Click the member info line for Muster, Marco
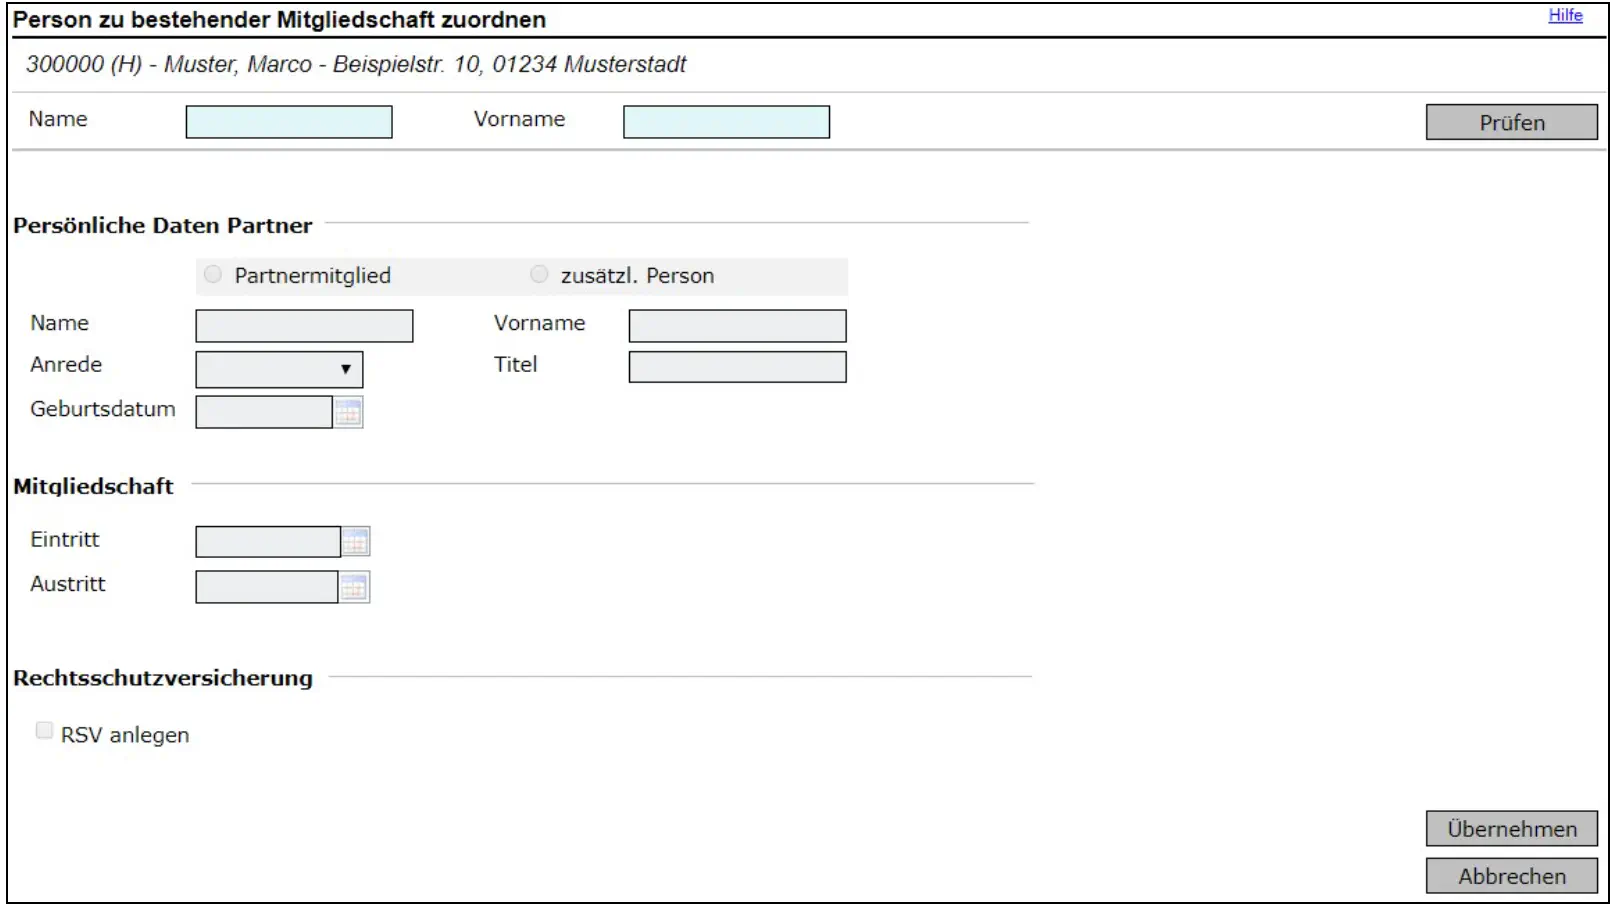Viewport: 1610px width, 908px height. [356, 65]
